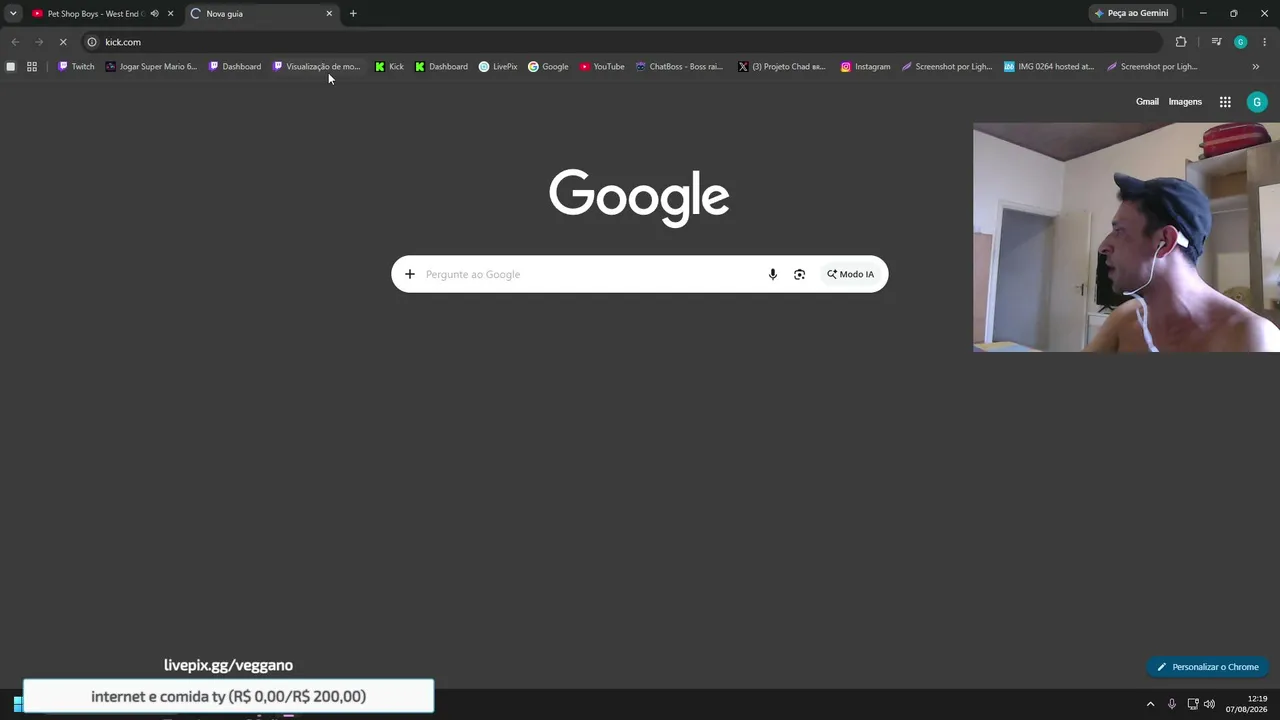Screen dimensions: 1280x720
Task: Open the Google account avatar on the page
Action: pos(1257,102)
